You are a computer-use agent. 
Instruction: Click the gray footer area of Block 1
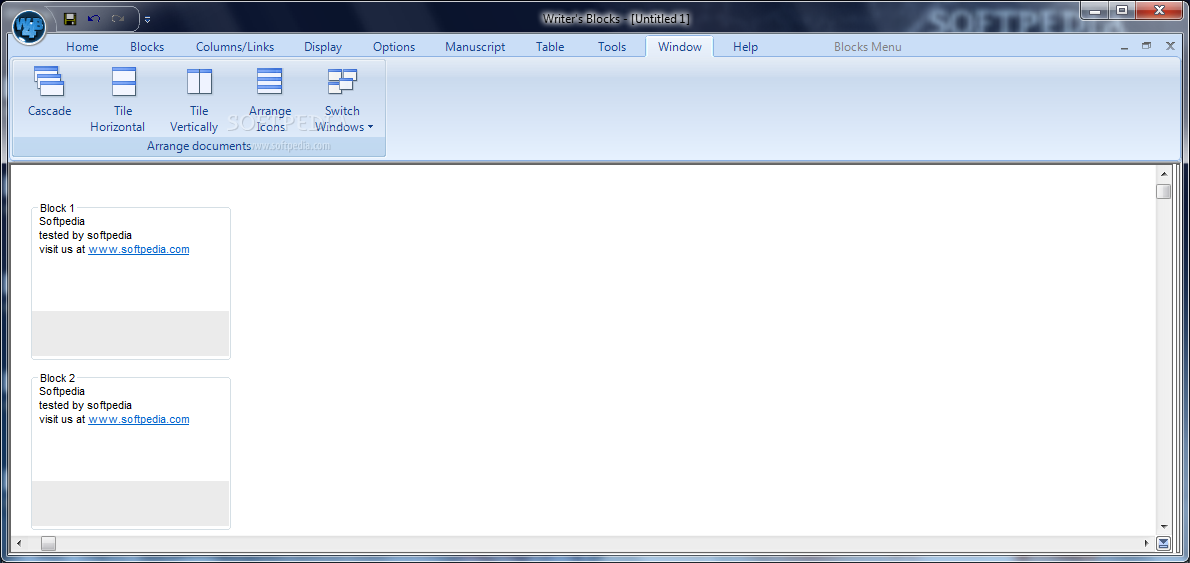[131, 333]
